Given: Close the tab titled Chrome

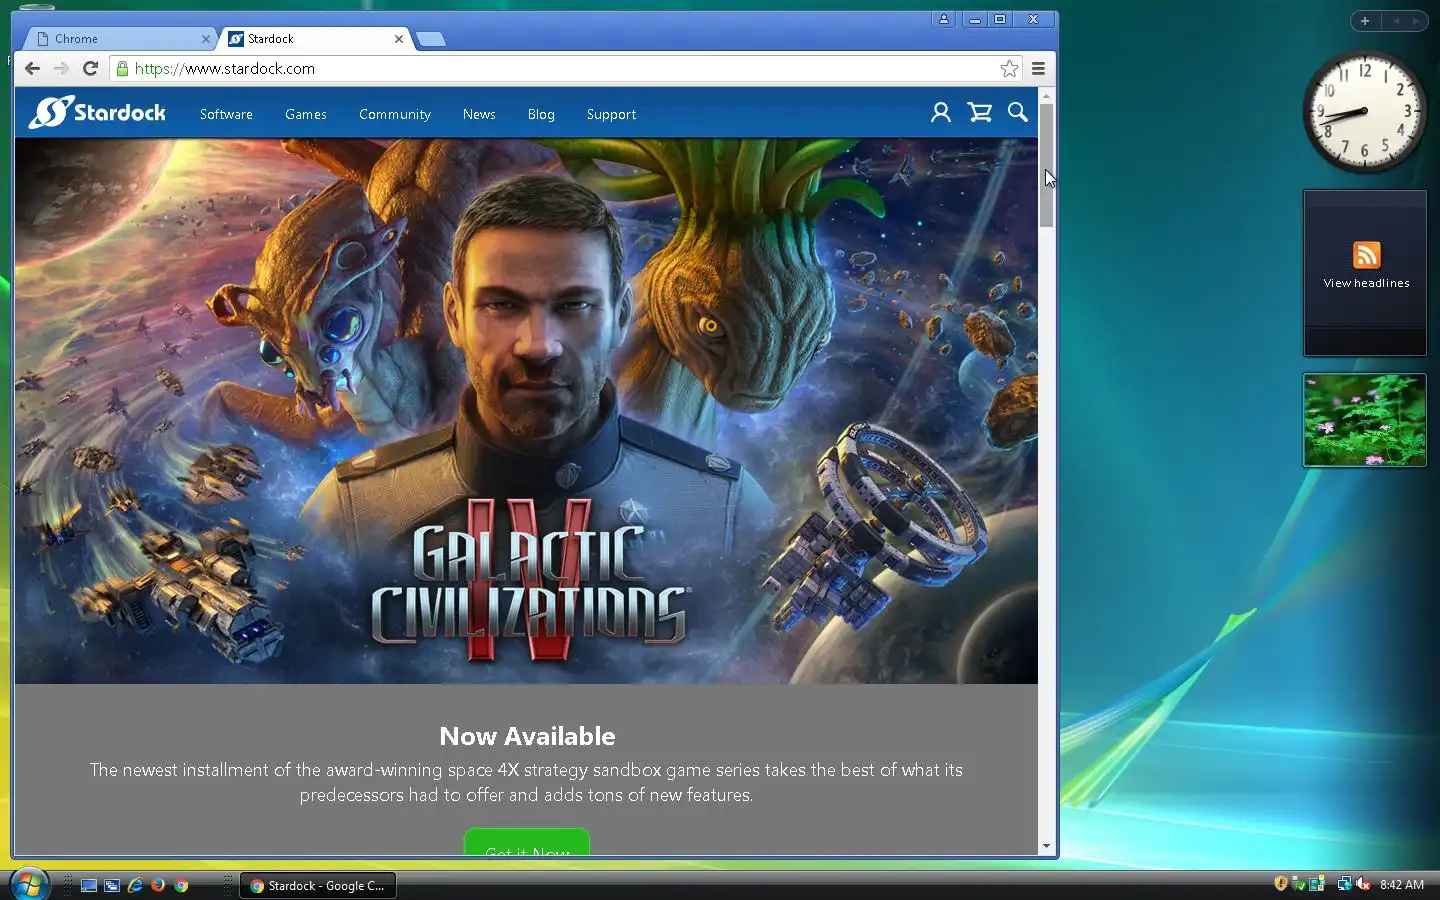Looking at the screenshot, I should [205, 39].
